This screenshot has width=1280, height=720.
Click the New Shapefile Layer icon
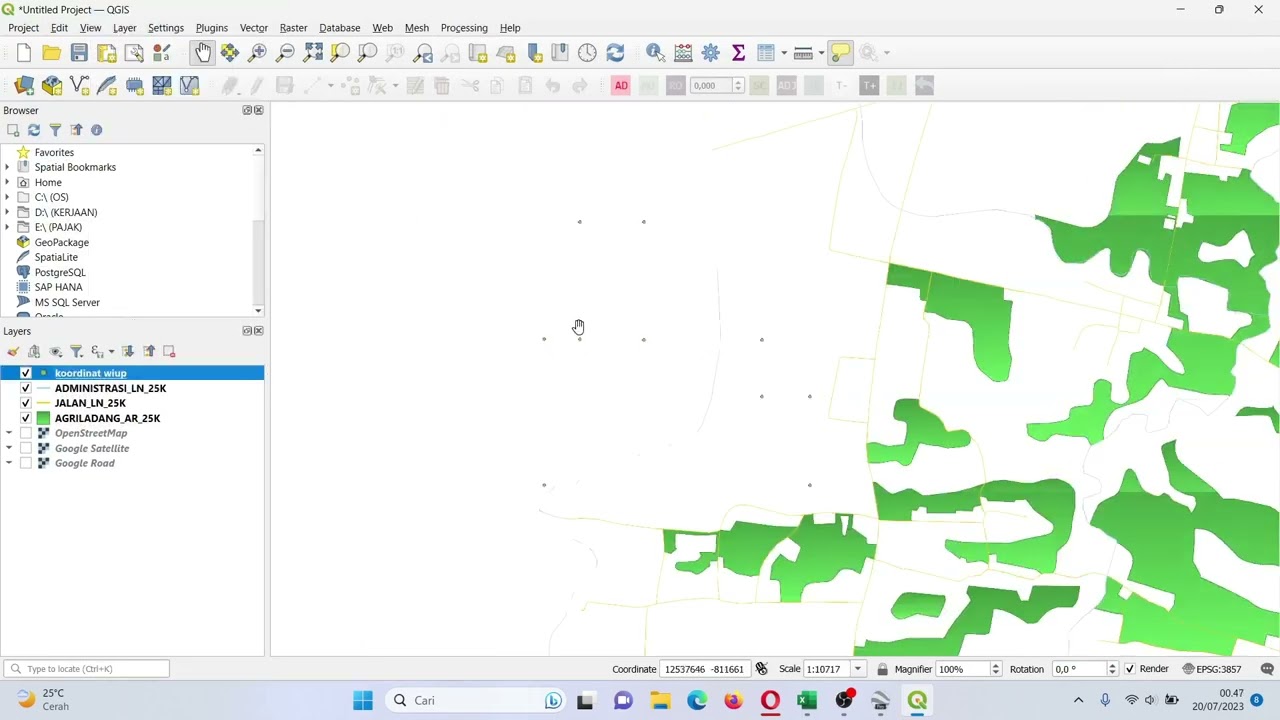[79, 86]
